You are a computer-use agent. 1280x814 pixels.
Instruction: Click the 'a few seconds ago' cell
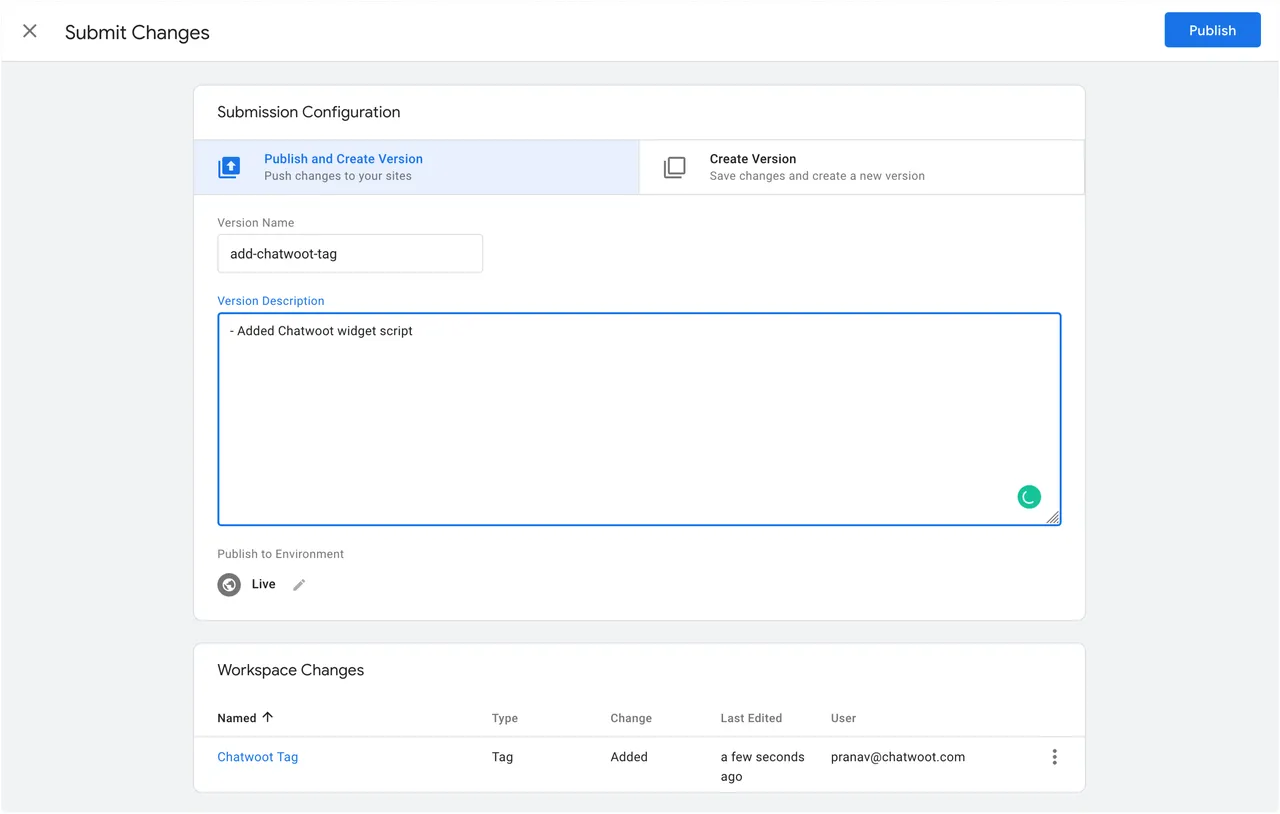[762, 767]
